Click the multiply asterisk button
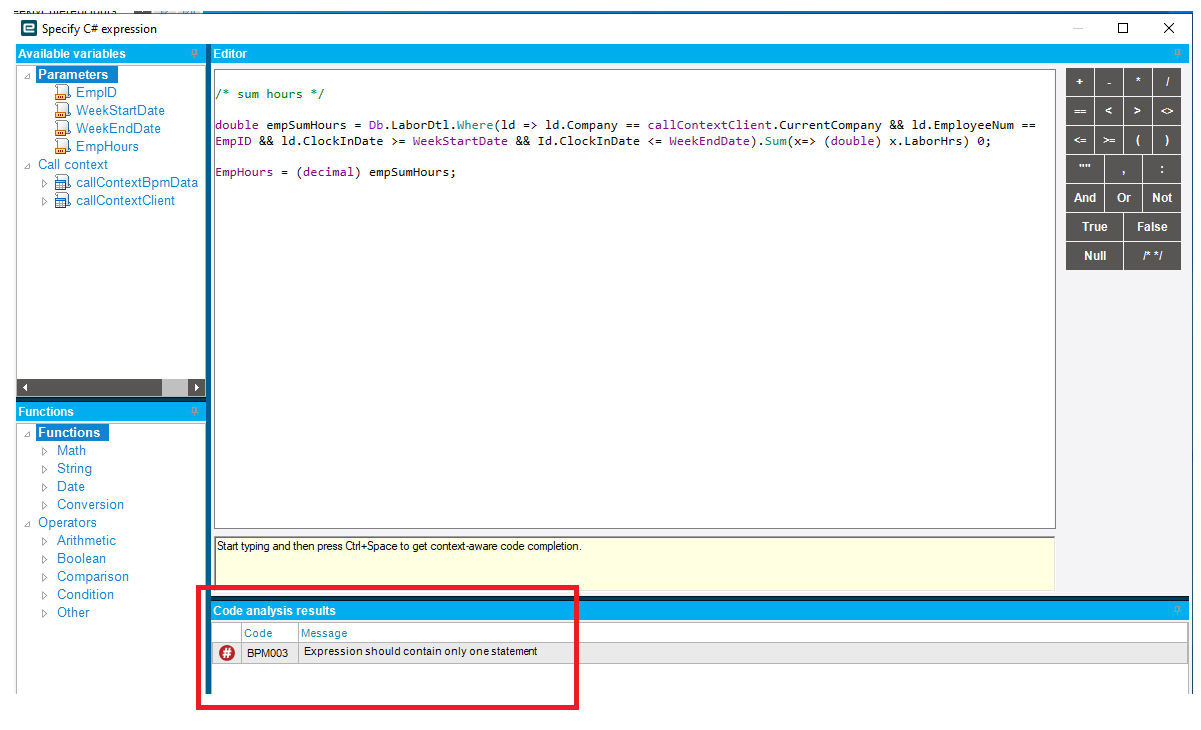1201x730 pixels. [1138, 82]
